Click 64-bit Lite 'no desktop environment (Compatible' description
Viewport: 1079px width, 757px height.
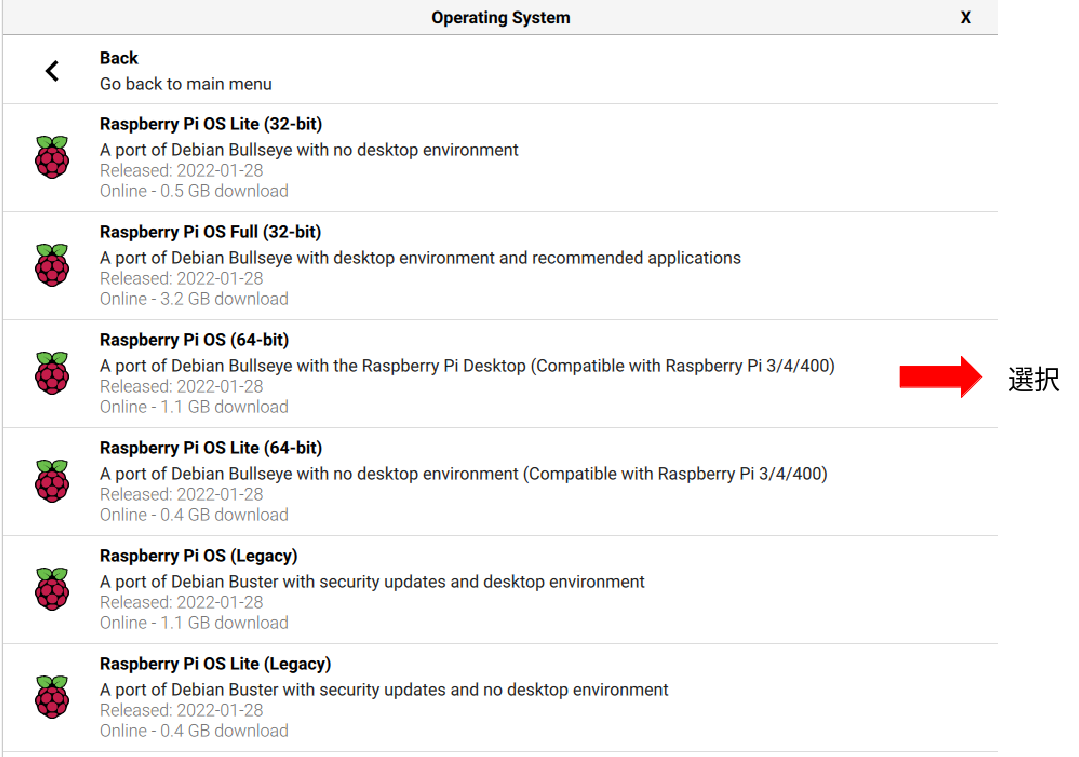464,474
